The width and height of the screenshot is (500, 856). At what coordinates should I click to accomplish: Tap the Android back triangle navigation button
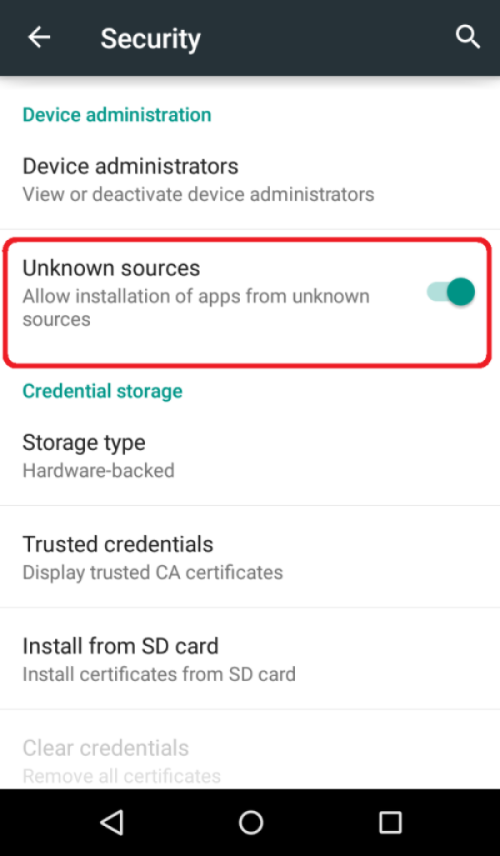coord(112,822)
